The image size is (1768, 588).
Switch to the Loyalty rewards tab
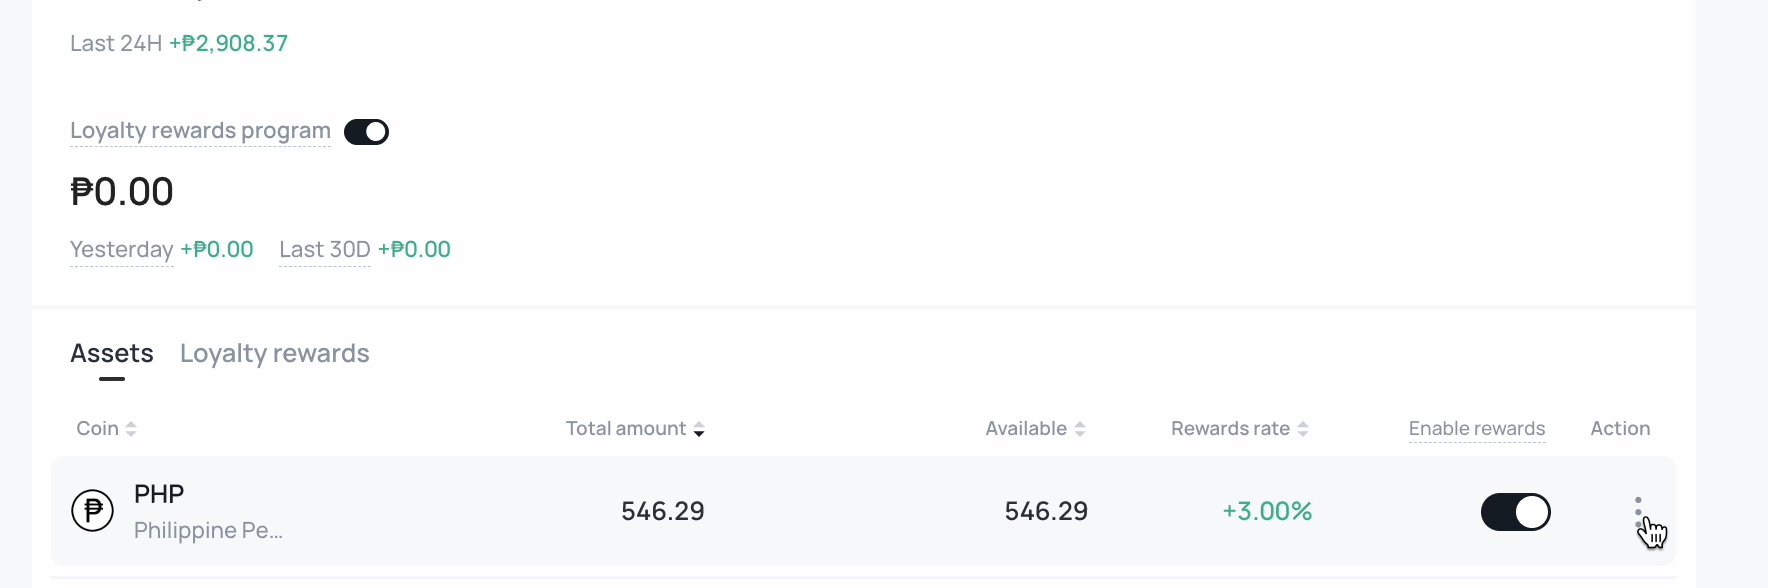click(x=275, y=354)
